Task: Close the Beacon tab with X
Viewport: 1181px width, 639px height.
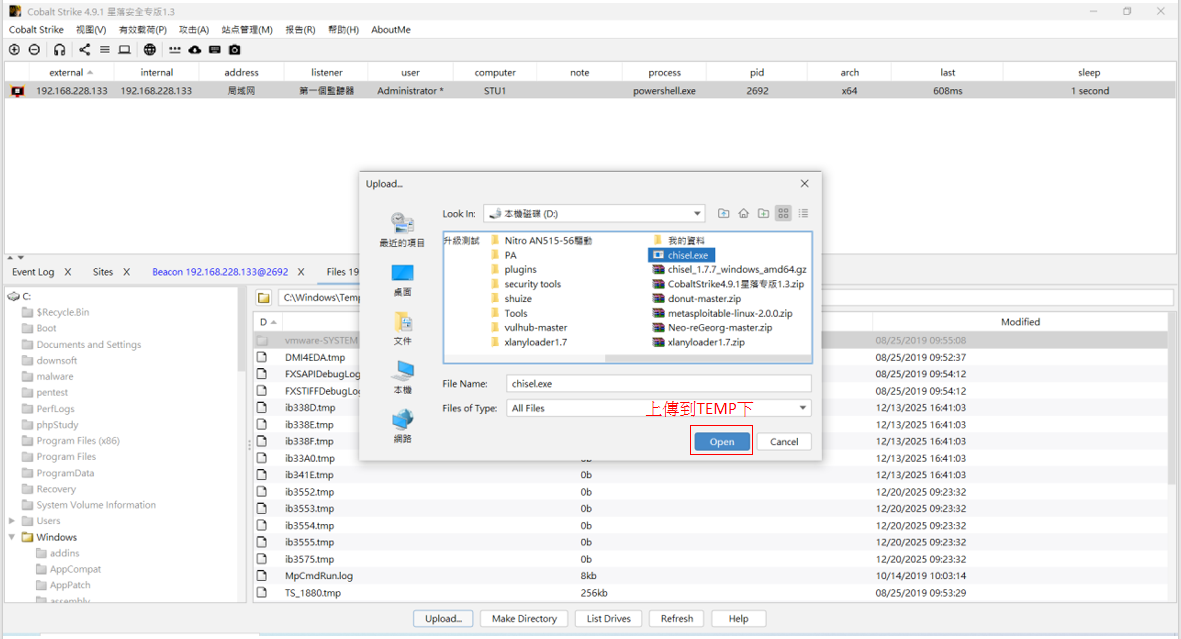Action: [x=301, y=272]
